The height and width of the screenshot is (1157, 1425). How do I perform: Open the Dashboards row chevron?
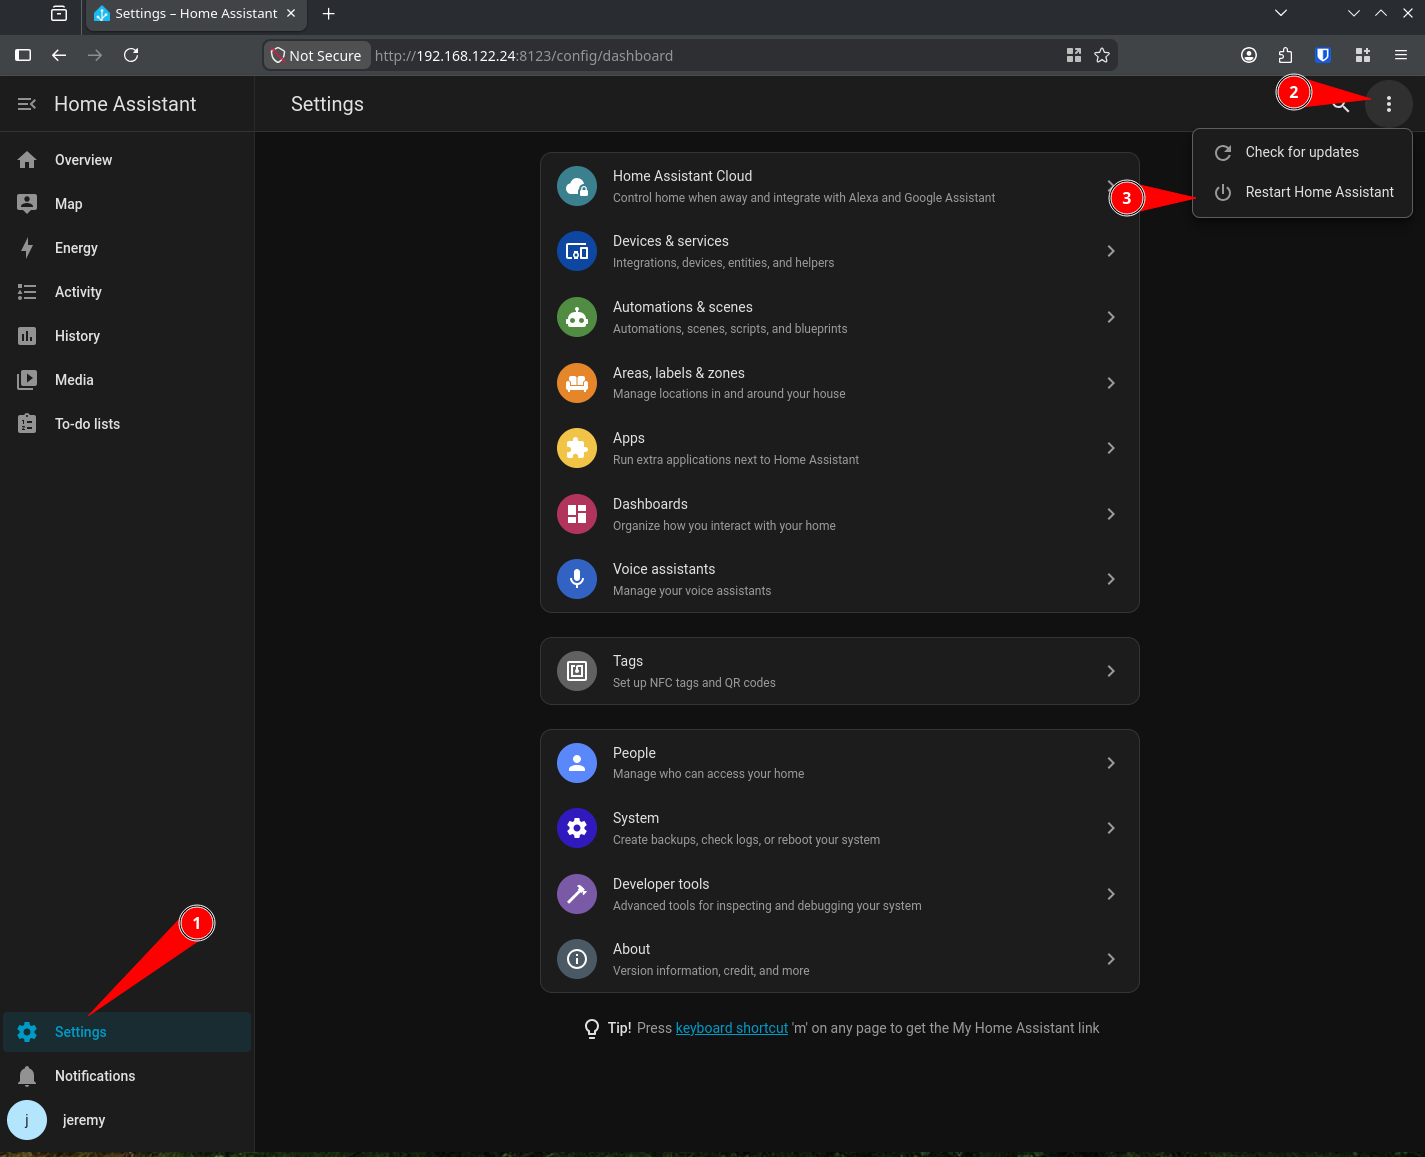coord(1111,514)
